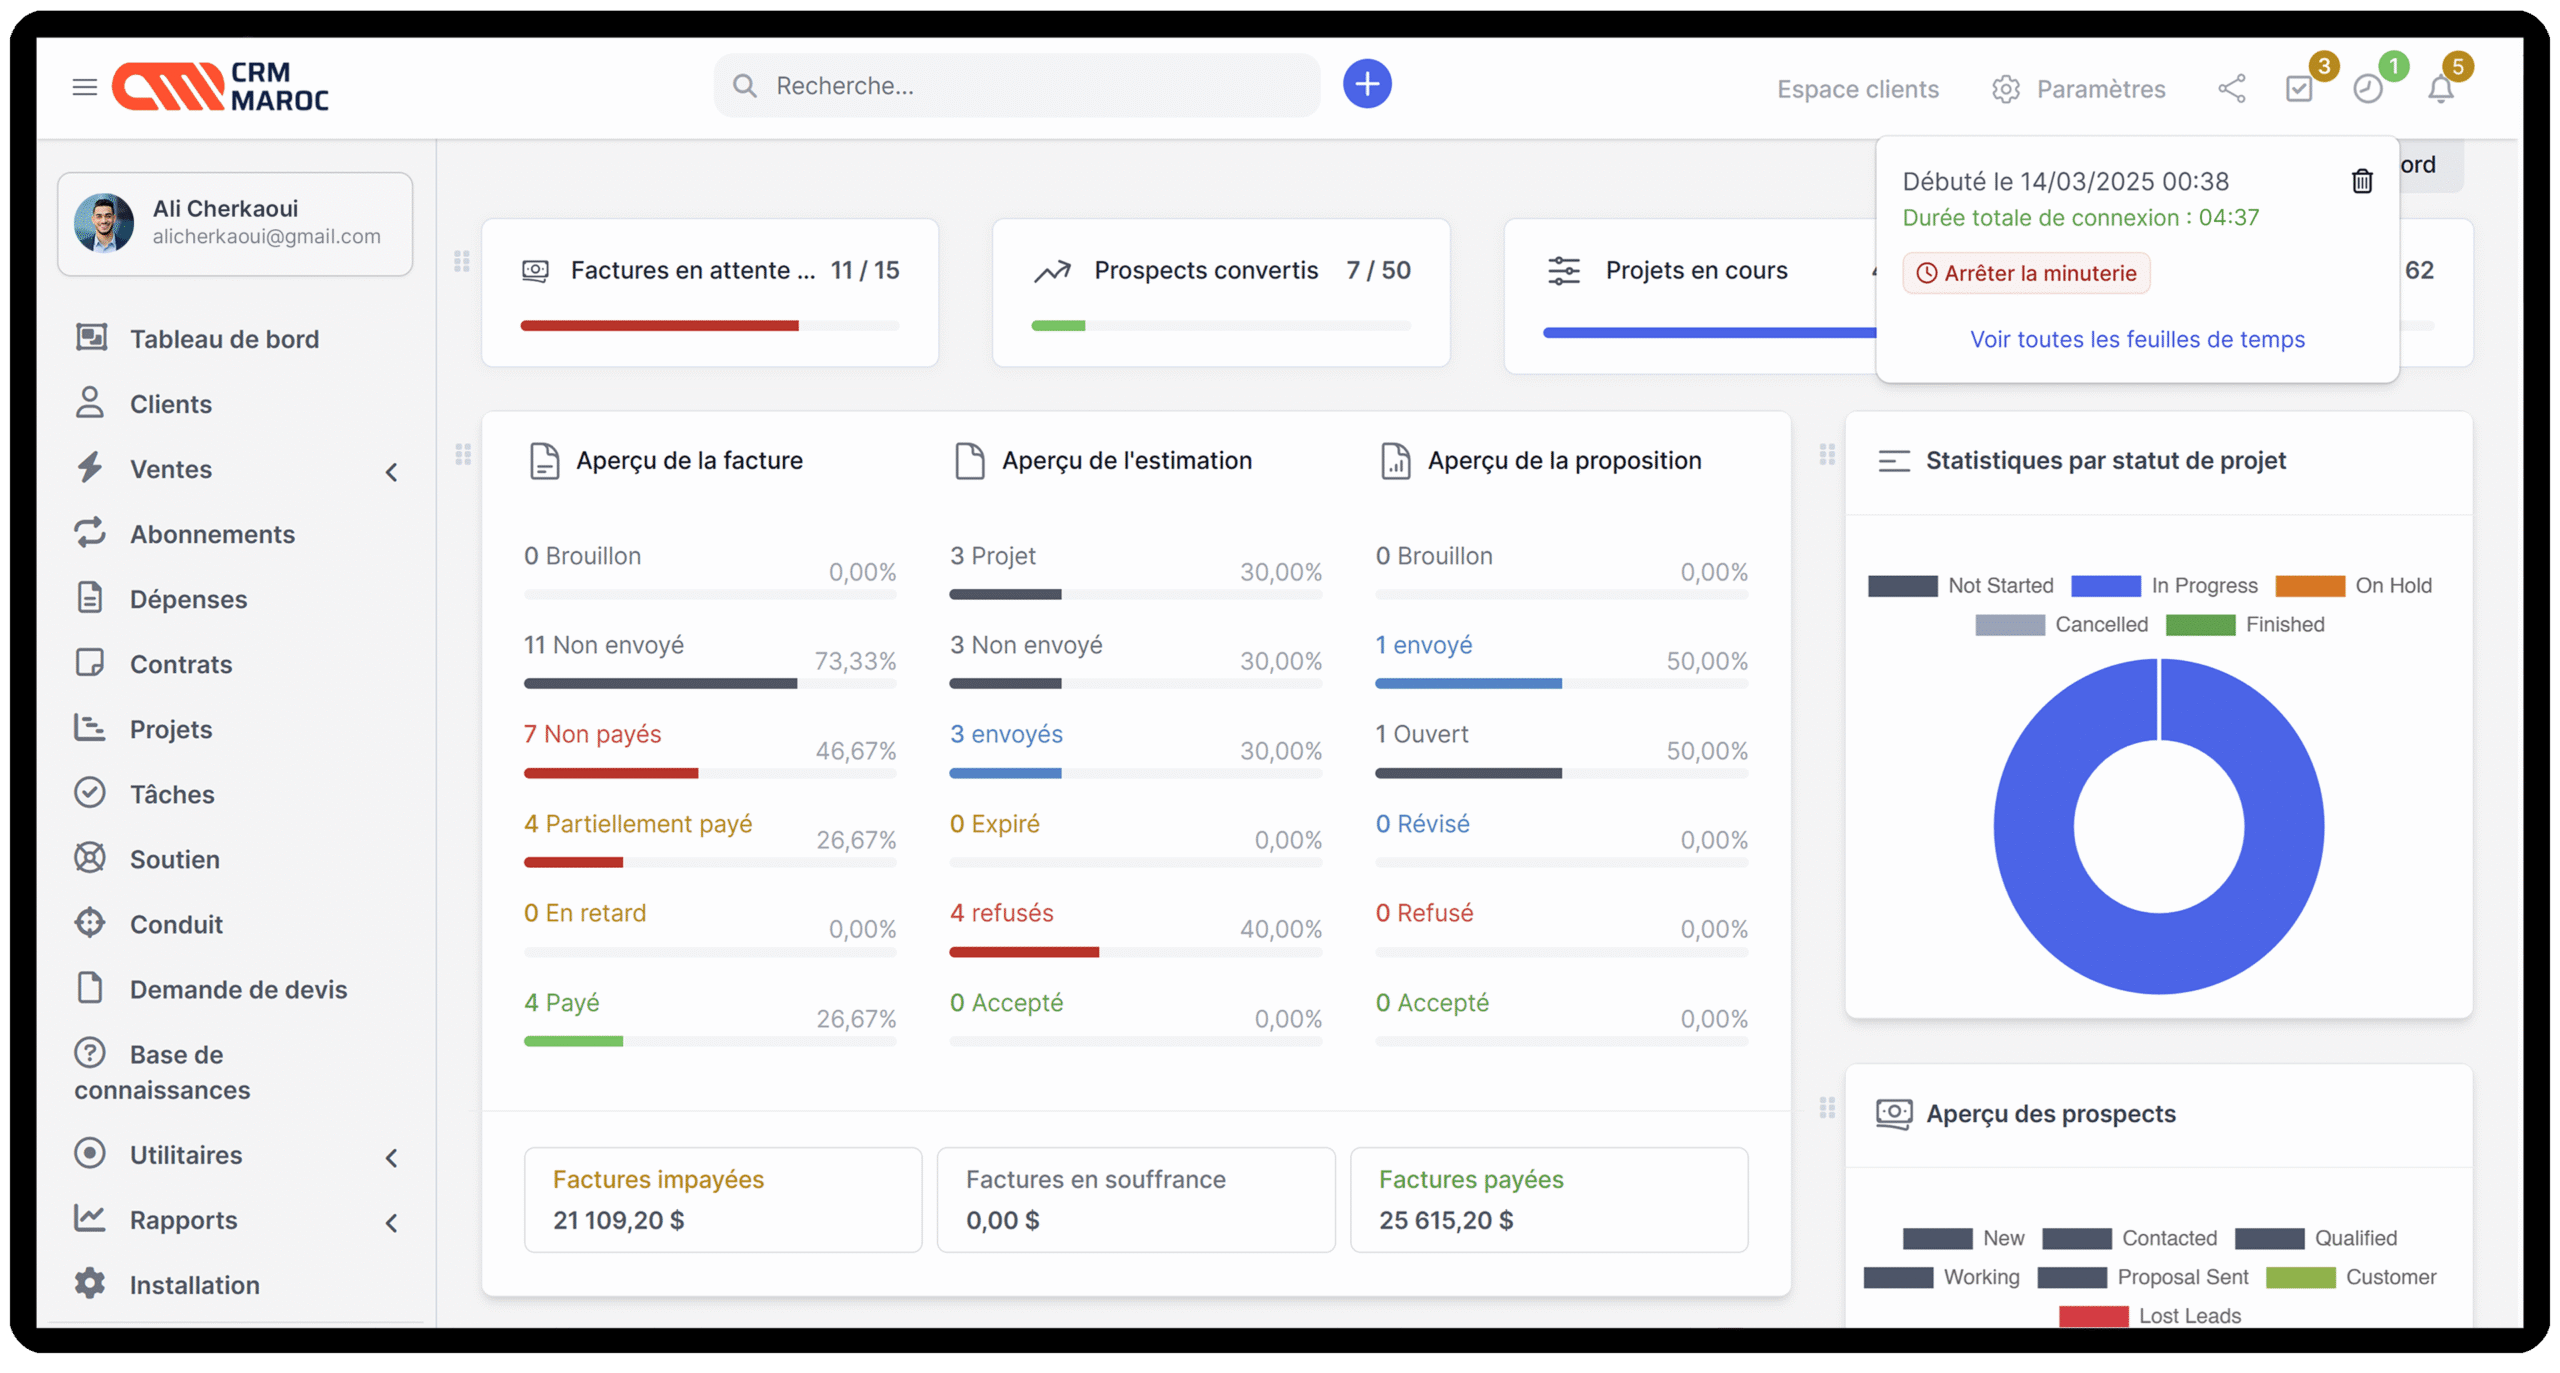Delete the timer using trash icon
This screenshot has height=1373, width=2560.
point(2362,181)
